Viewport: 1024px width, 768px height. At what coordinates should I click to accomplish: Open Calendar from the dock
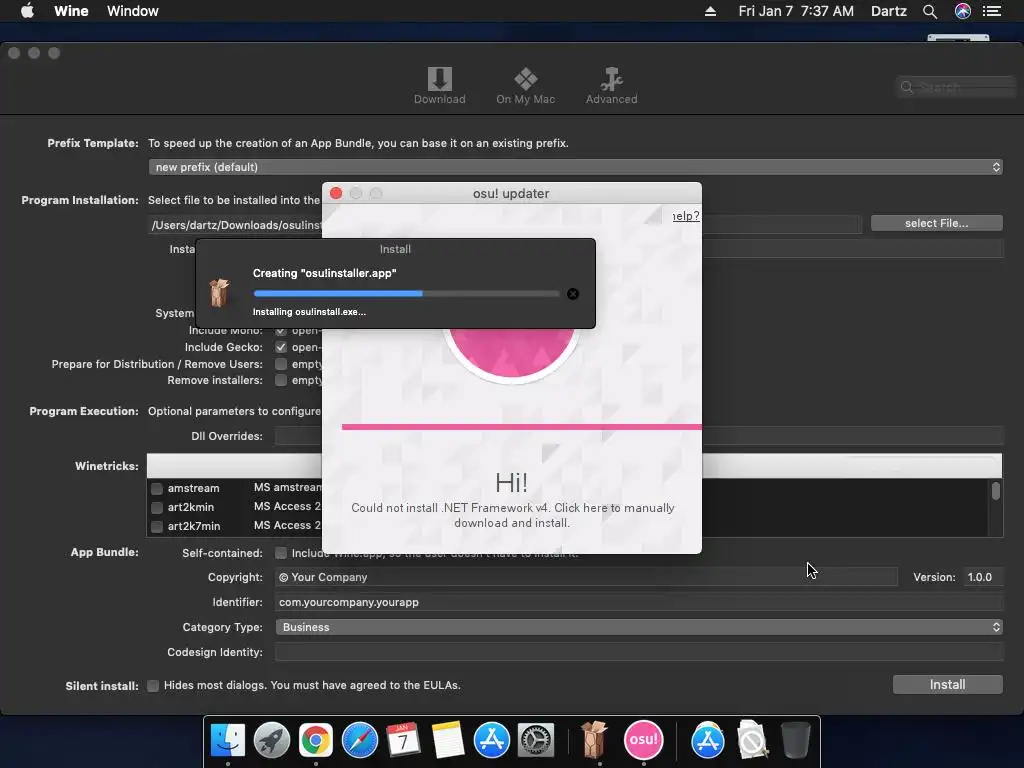point(403,741)
